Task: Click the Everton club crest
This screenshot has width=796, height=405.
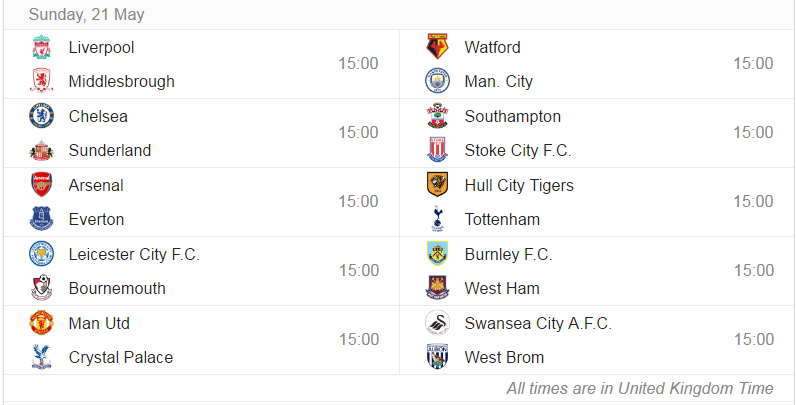Action: pos(41,219)
